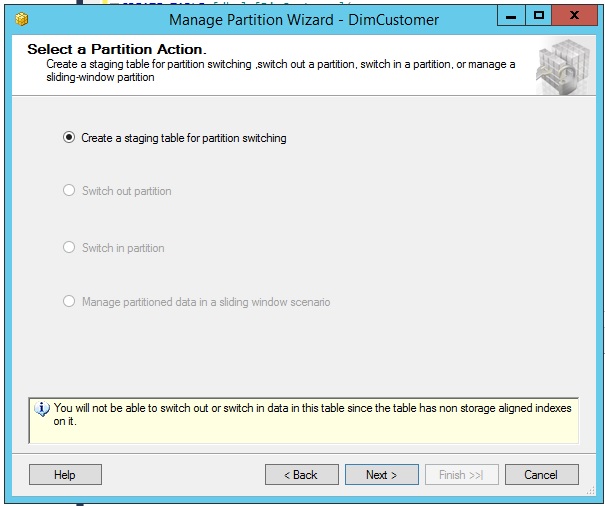Select Create a staging table radio button
The image size is (605, 506).
point(69,137)
